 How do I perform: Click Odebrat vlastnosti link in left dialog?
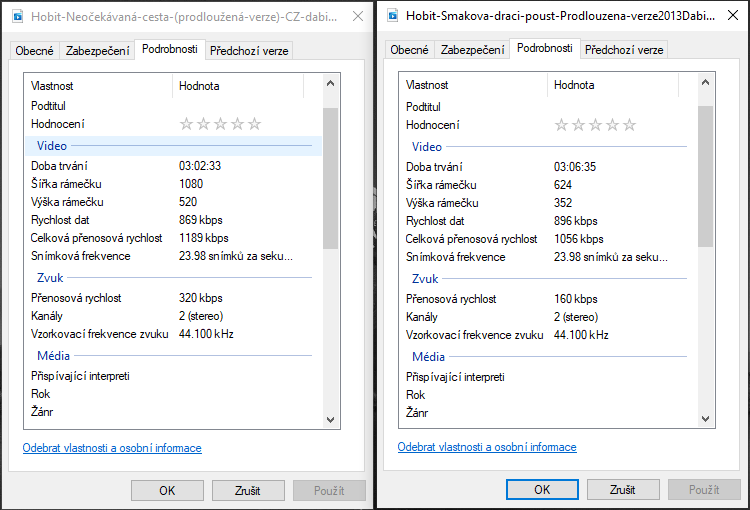[x=112, y=448]
